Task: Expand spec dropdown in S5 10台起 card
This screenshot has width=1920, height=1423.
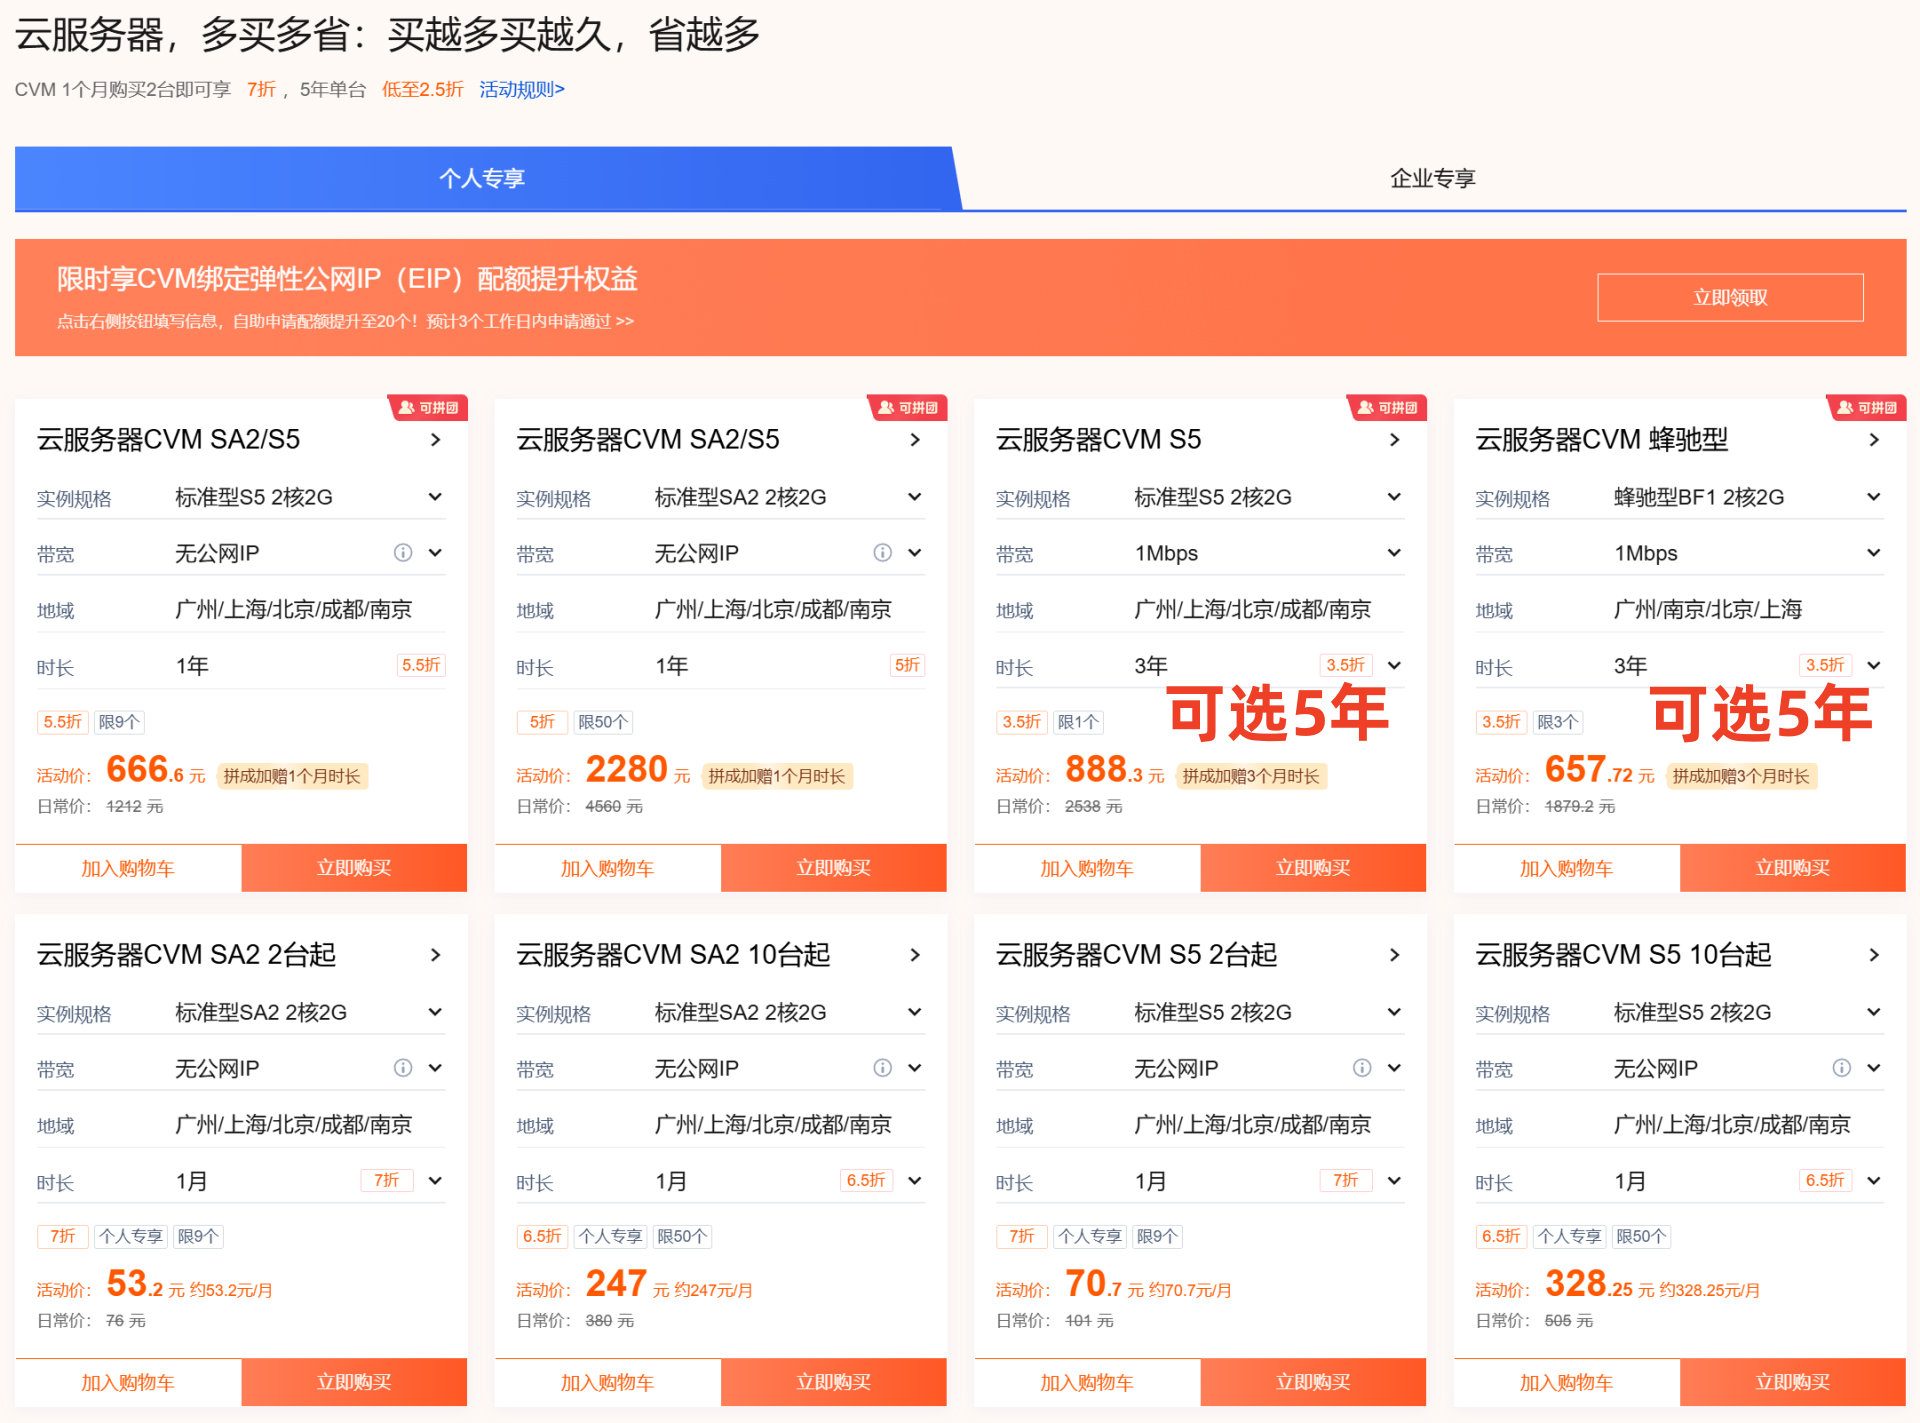Action: click(x=1873, y=1012)
